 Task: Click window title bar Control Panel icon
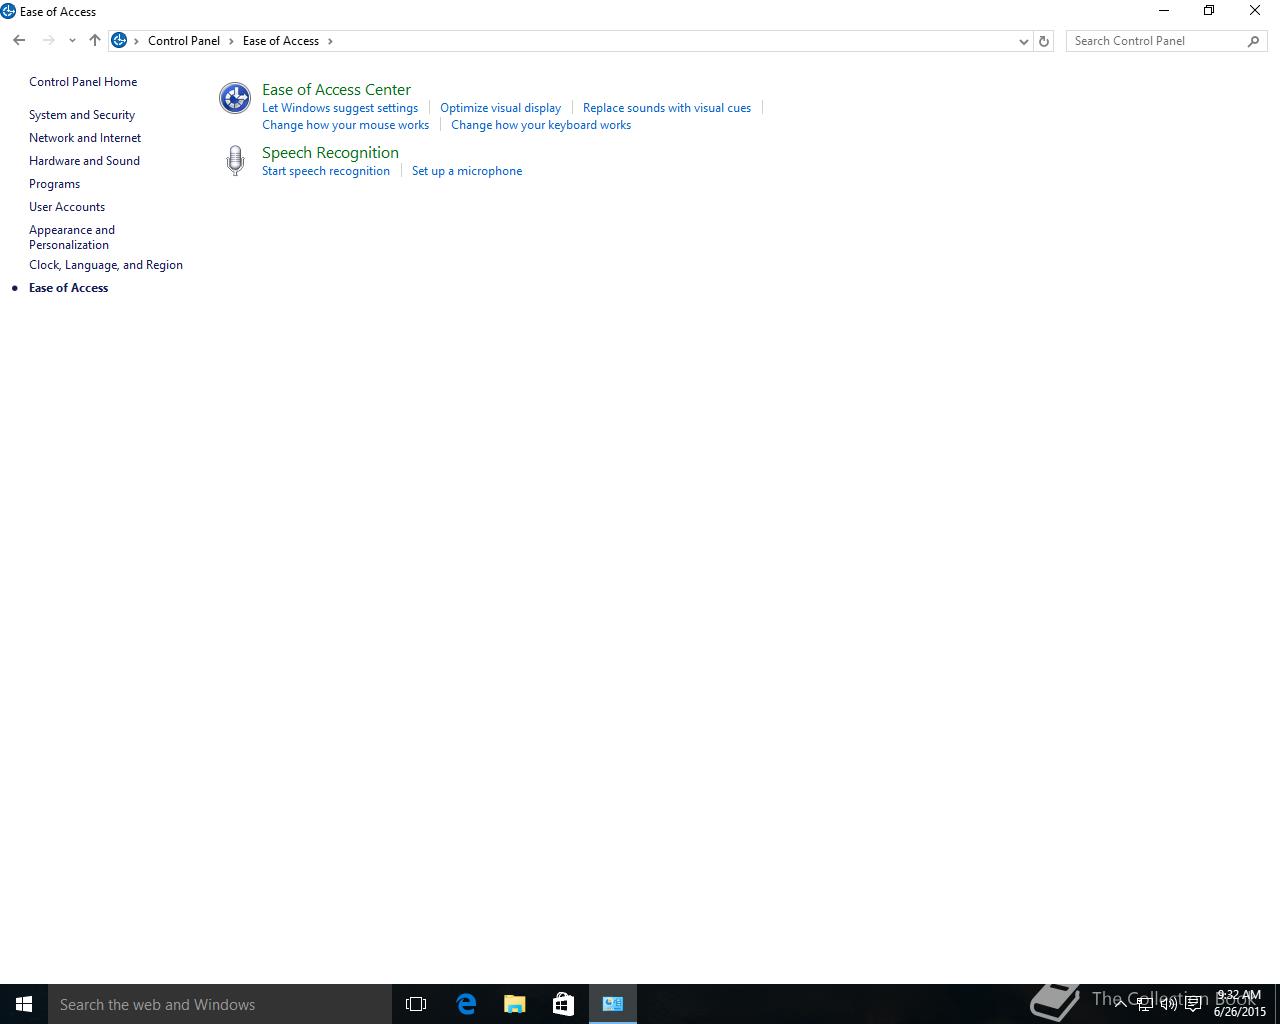point(9,11)
